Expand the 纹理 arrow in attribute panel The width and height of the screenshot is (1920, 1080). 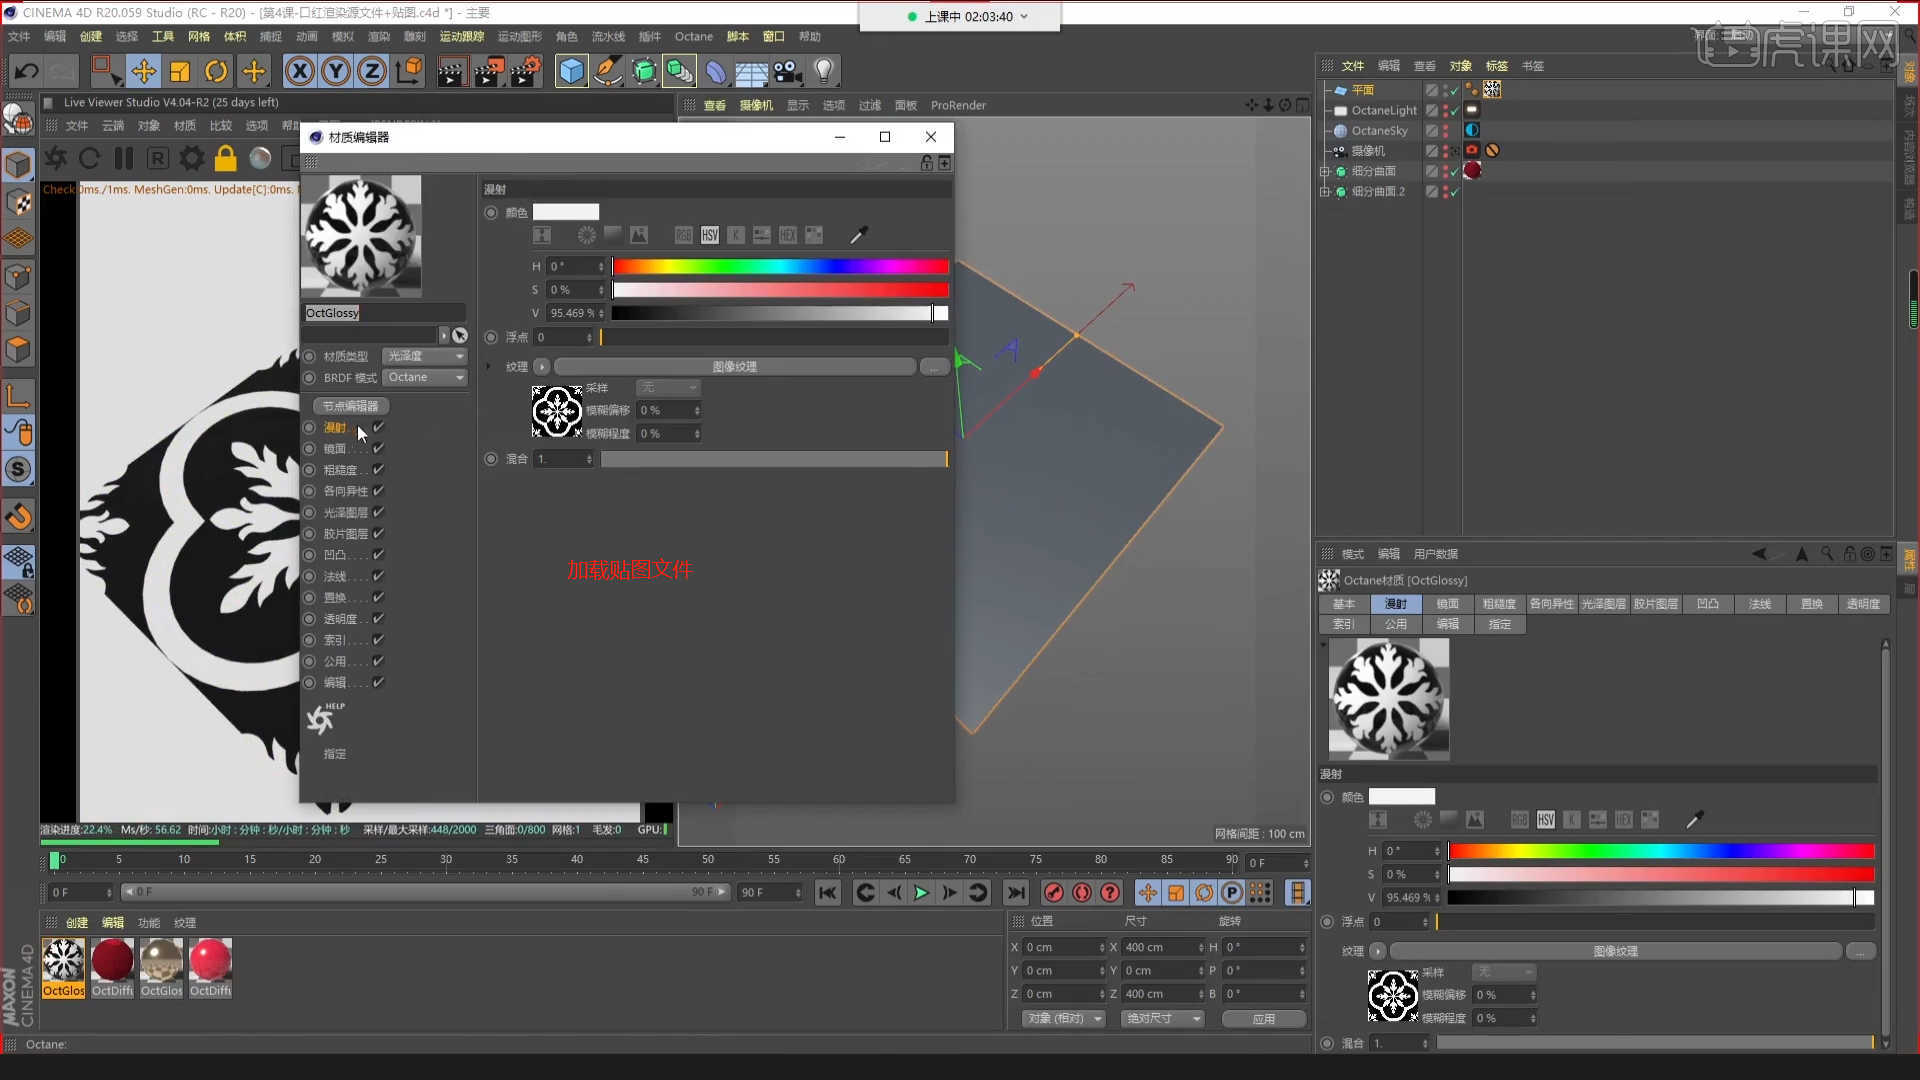click(1378, 951)
